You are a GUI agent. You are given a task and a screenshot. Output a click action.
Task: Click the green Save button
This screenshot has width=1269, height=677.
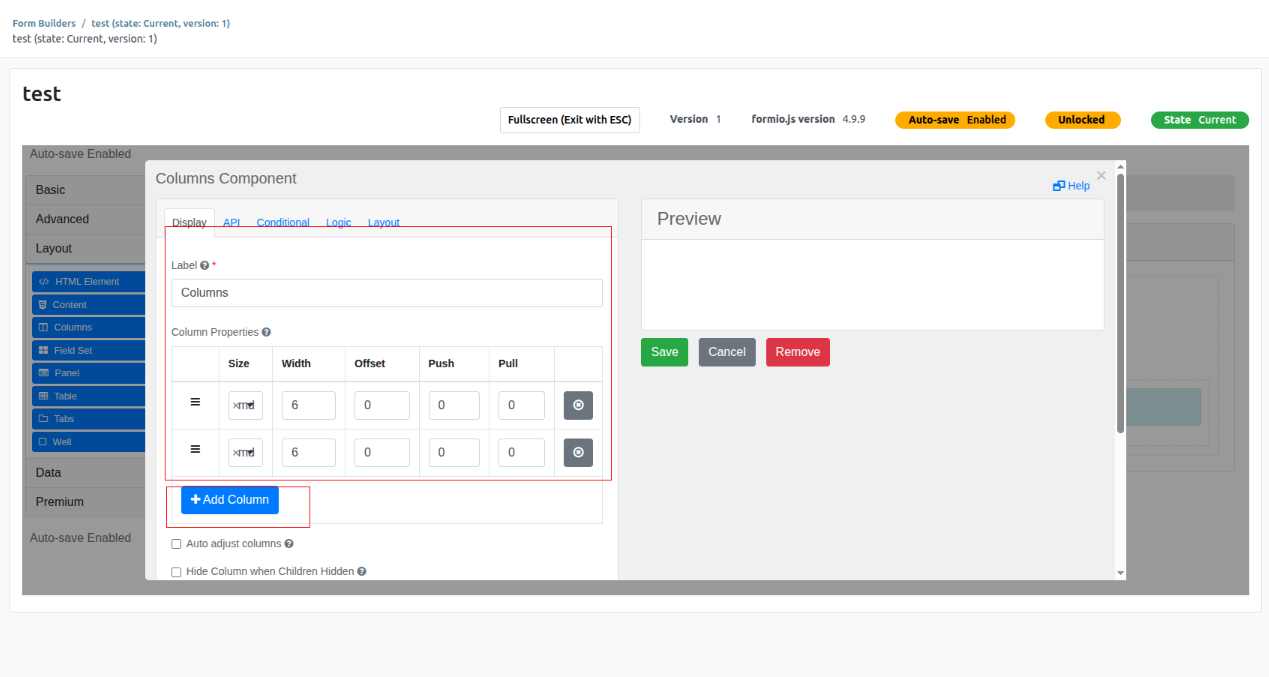pos(664,352)
